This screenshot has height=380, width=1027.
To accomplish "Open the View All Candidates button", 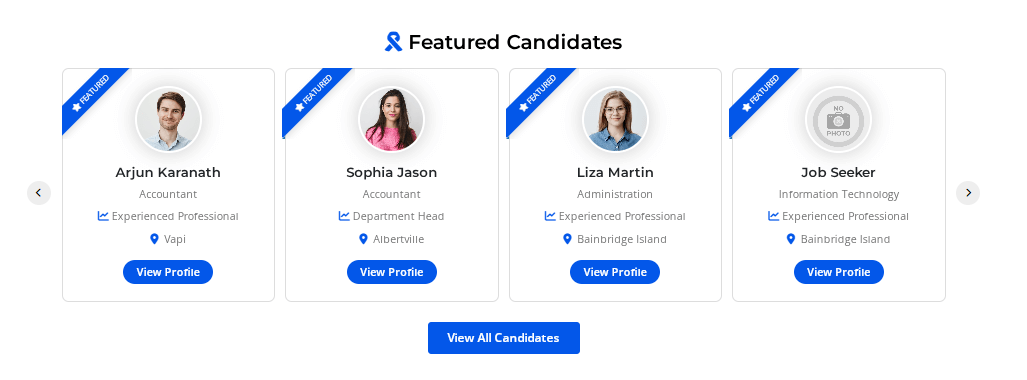I will [x=504, y=338].
